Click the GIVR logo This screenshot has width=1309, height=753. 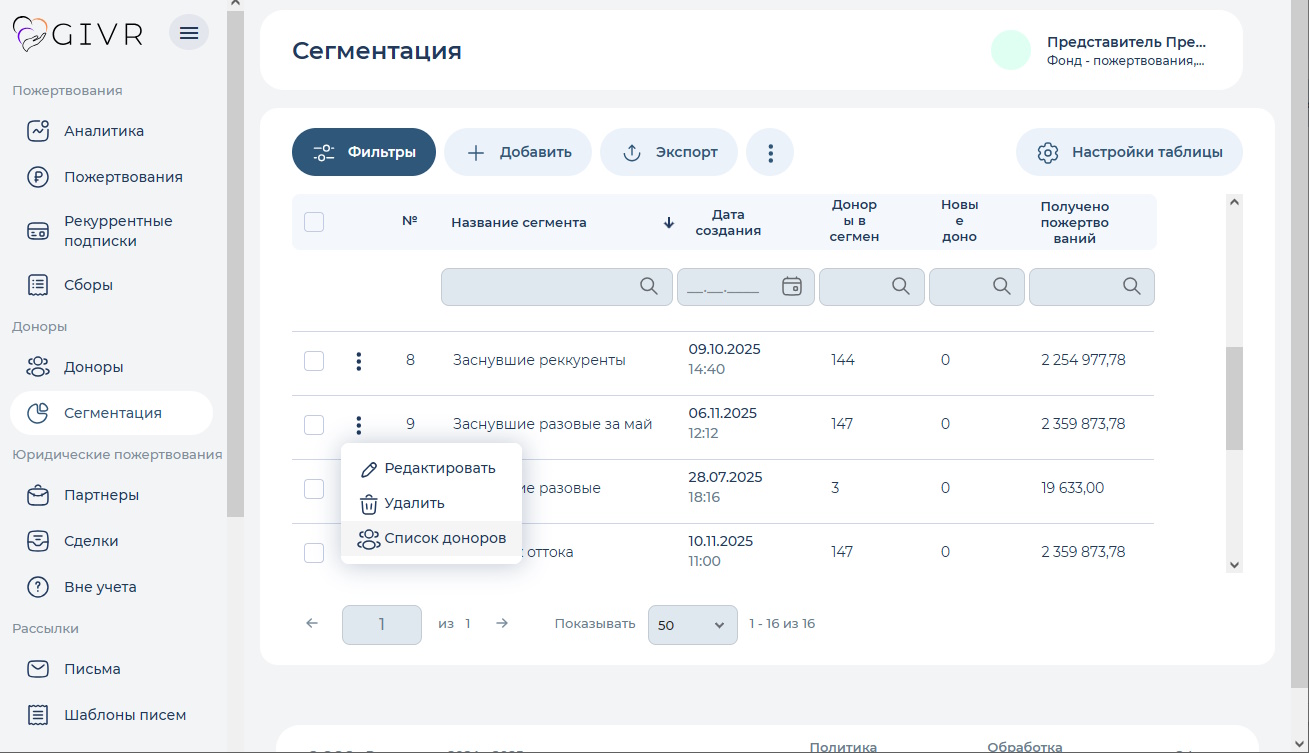[x=77, y=32]
